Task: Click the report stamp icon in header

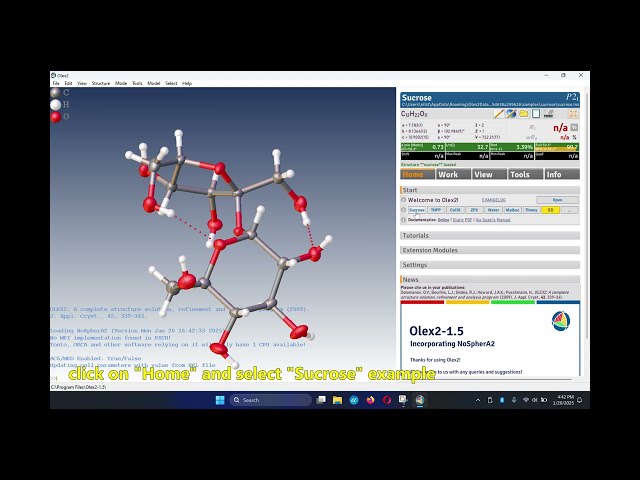Action: coord(549,114)
